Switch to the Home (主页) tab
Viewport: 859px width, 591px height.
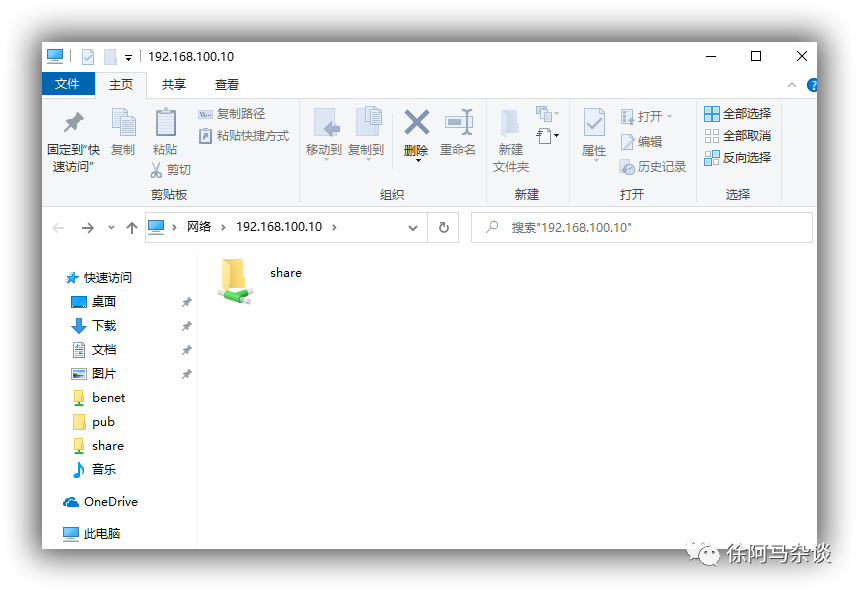[121, 85]
